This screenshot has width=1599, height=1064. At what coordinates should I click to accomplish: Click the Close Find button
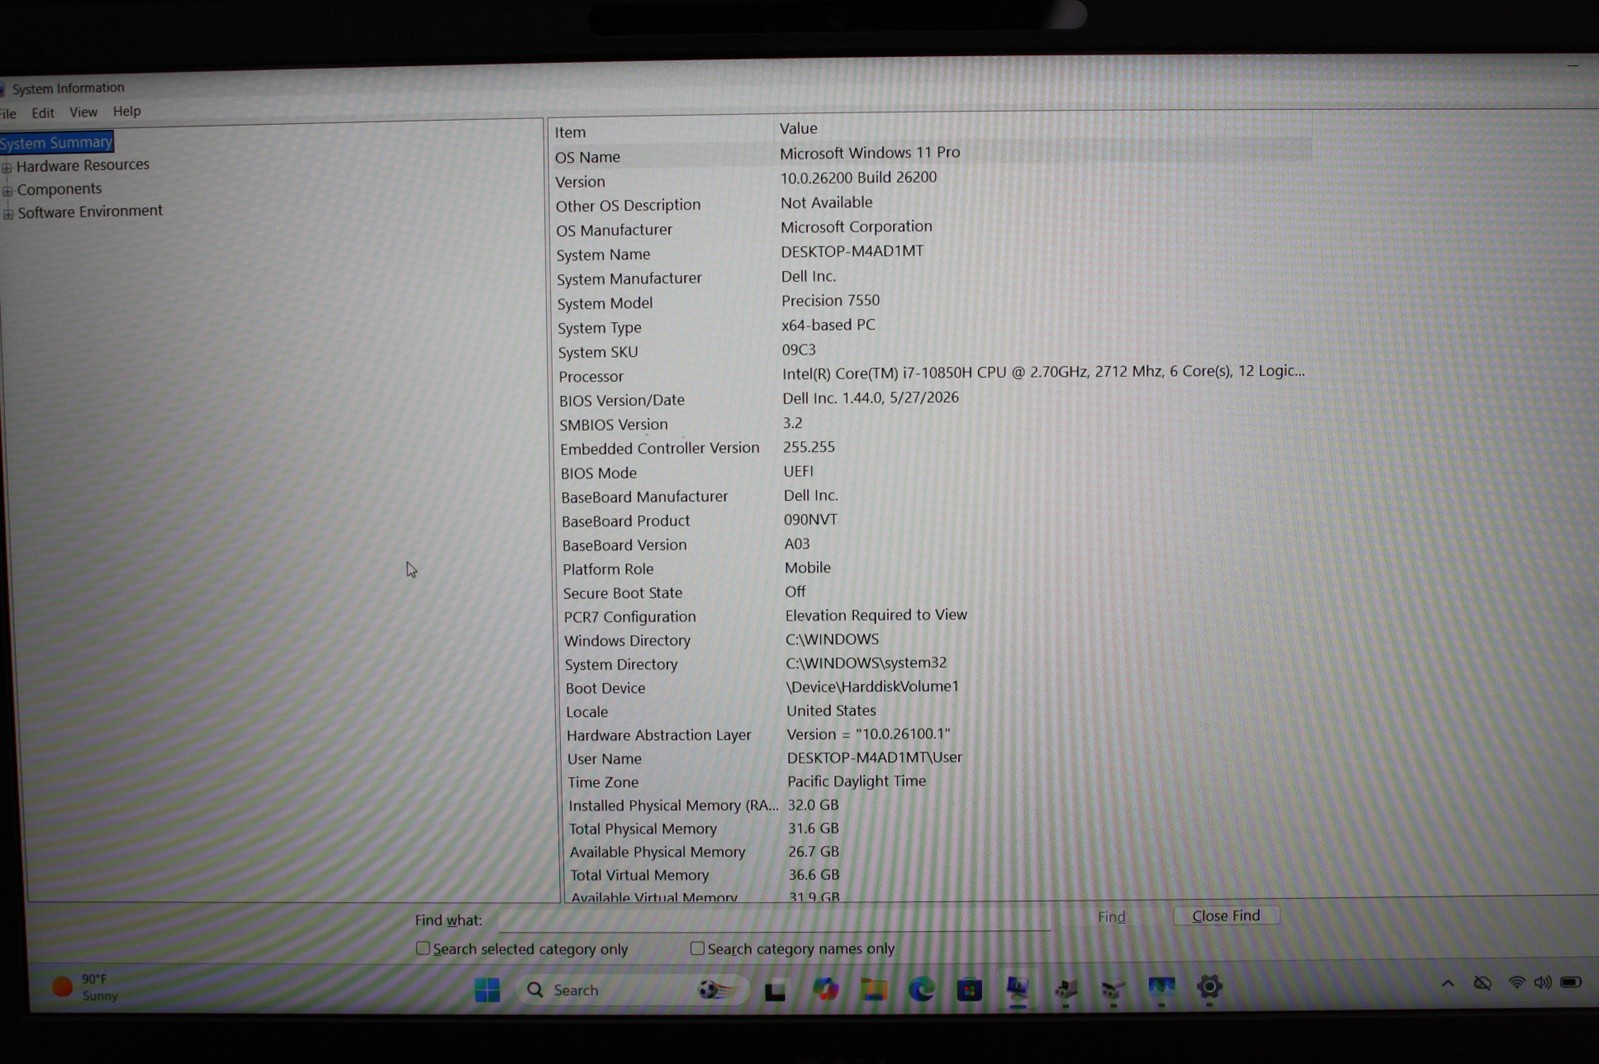coord(1226,916)
